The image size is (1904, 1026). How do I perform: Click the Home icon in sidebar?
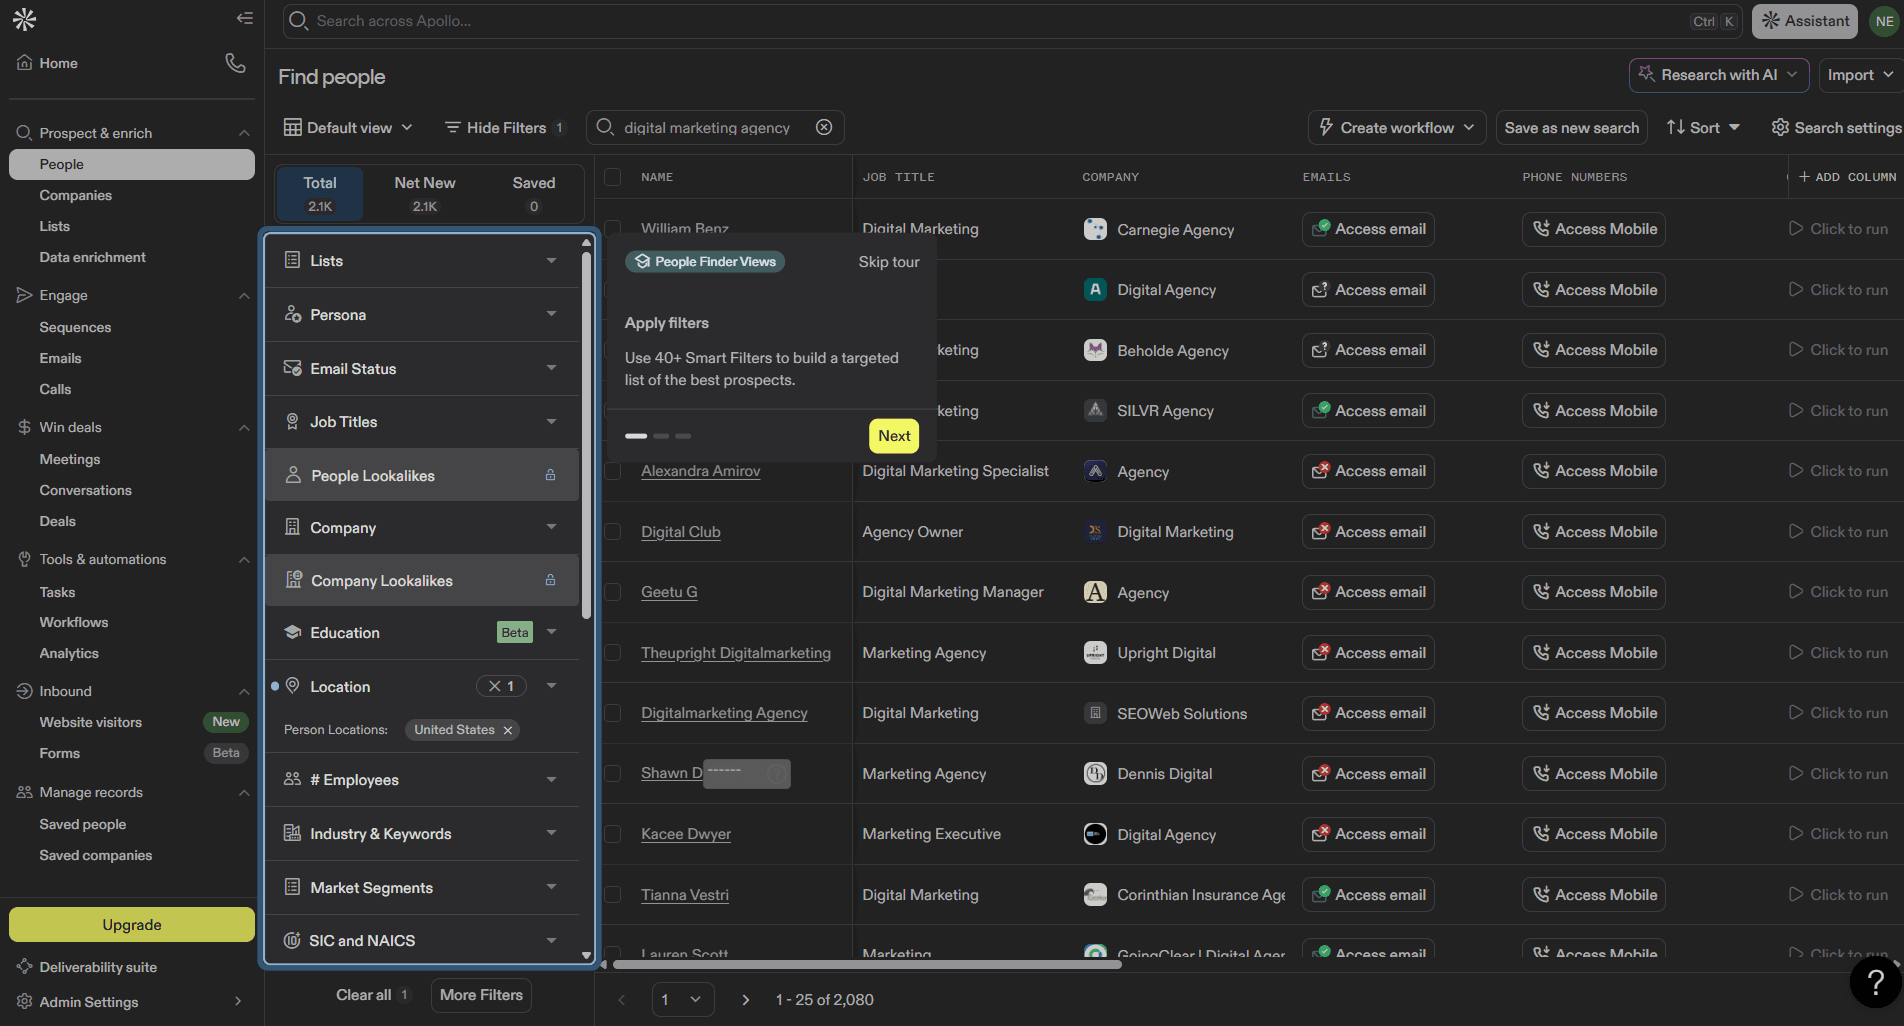(25, 63)
